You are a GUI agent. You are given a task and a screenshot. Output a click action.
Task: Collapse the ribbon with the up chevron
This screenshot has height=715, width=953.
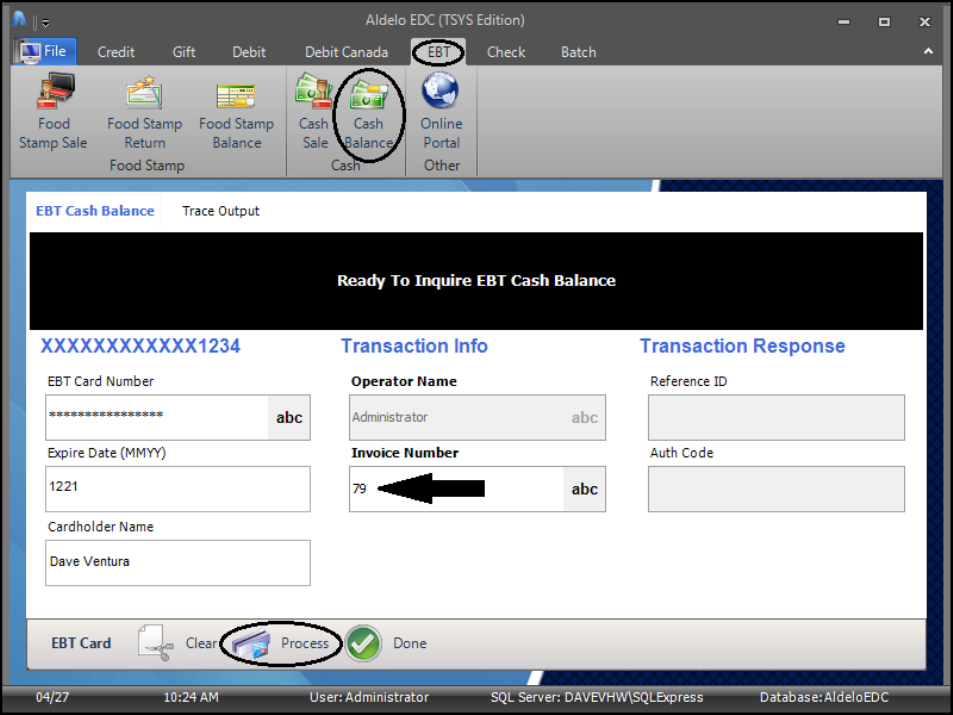pyautogui.click(x=928, y=52)
